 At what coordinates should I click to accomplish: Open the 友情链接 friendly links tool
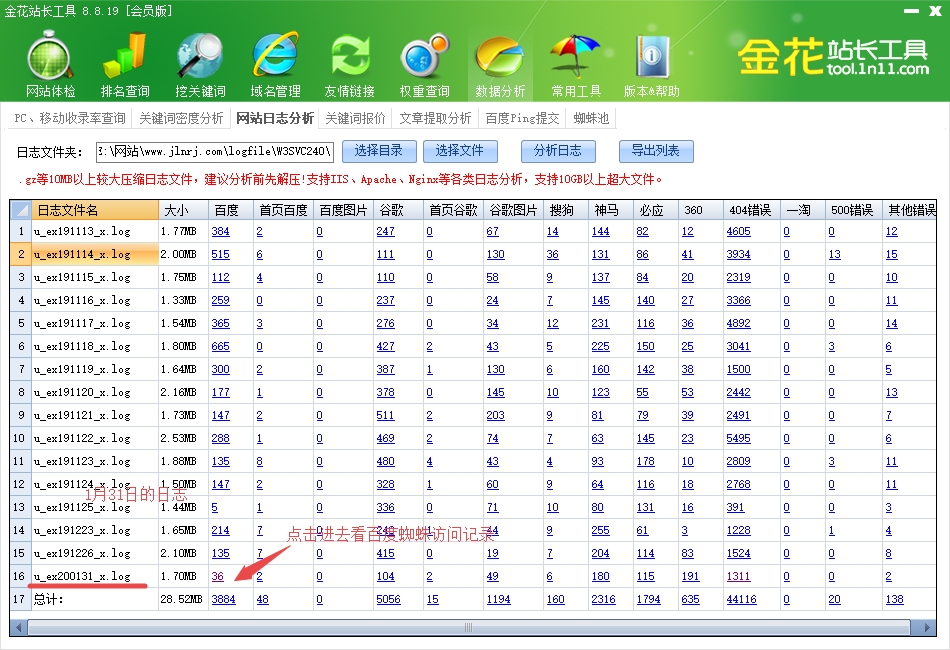coord(350,63)
